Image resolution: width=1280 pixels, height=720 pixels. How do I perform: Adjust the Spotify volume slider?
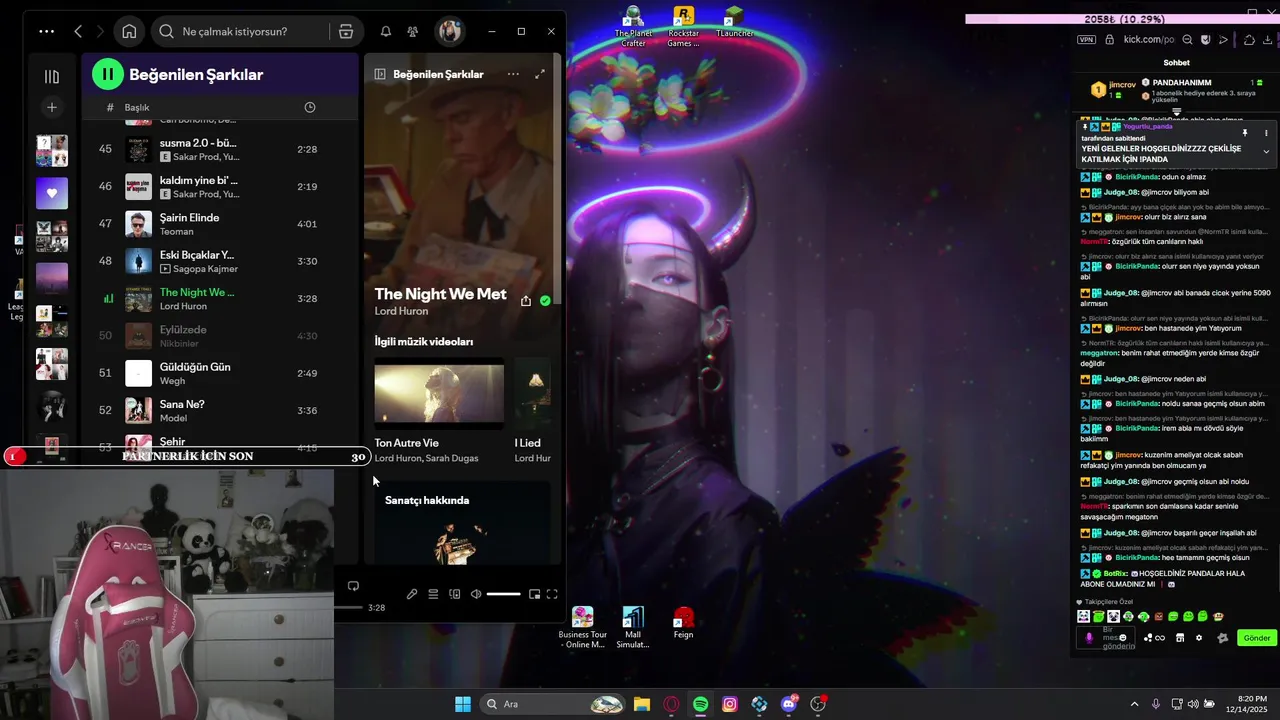point(503,594)
